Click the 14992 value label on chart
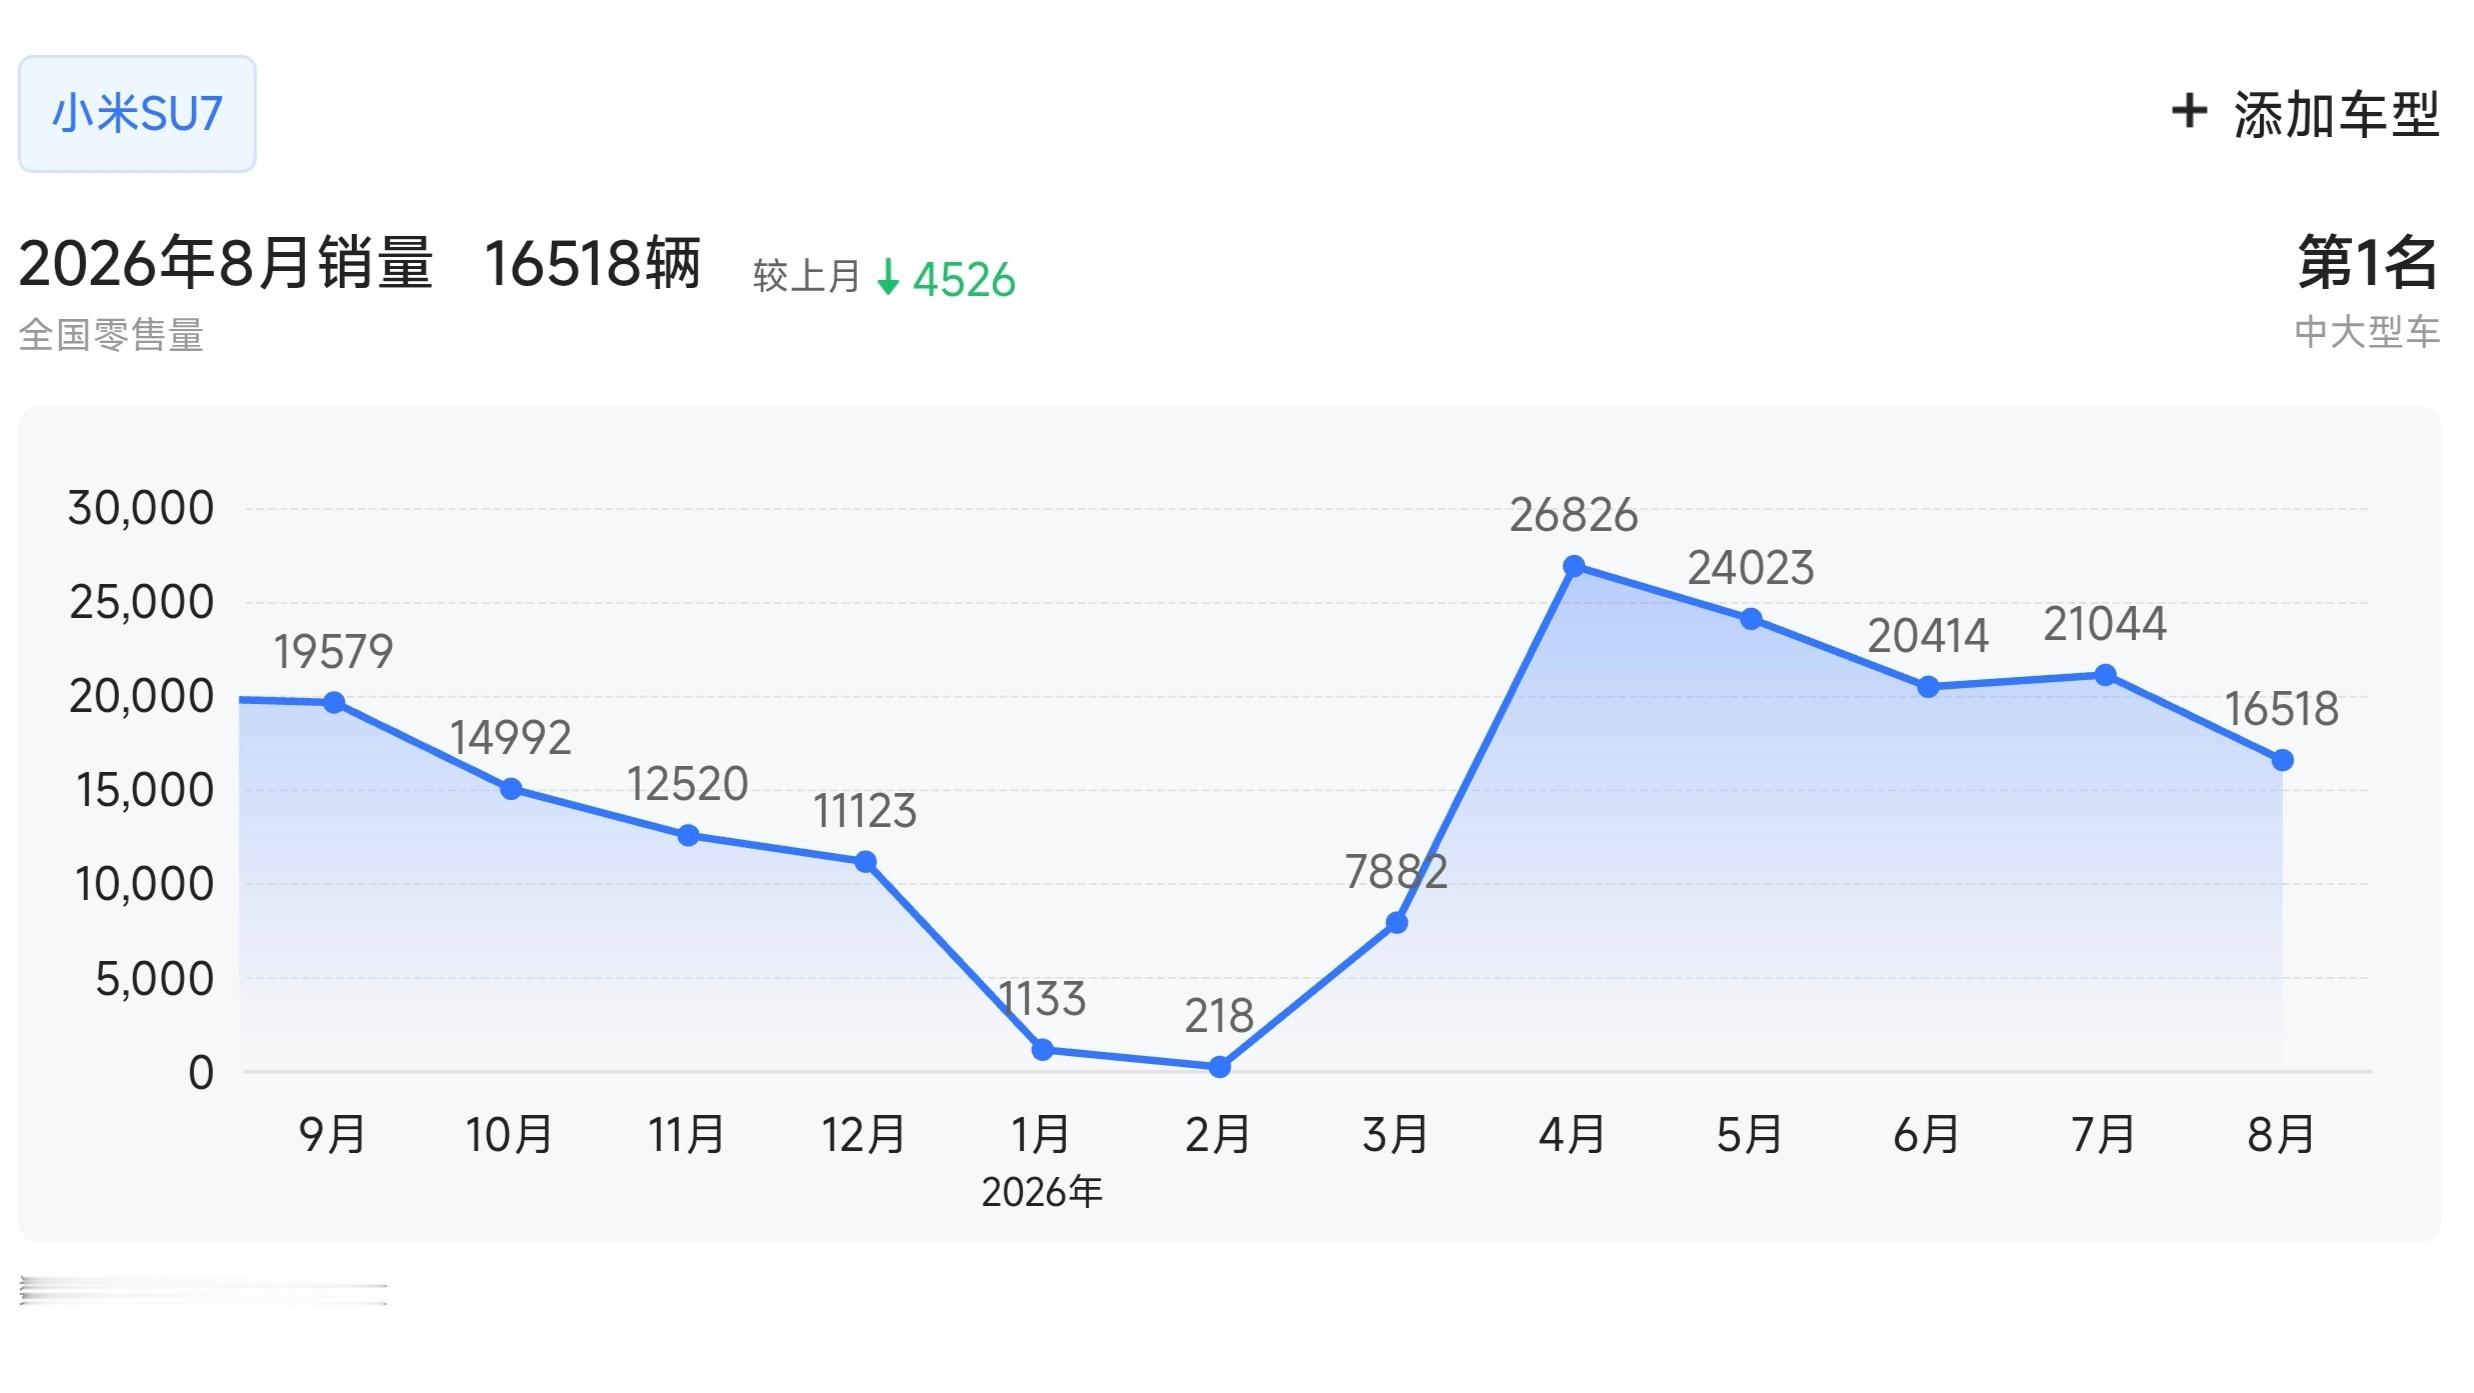The image size is (2474, 1393). [x=511, y=738]
